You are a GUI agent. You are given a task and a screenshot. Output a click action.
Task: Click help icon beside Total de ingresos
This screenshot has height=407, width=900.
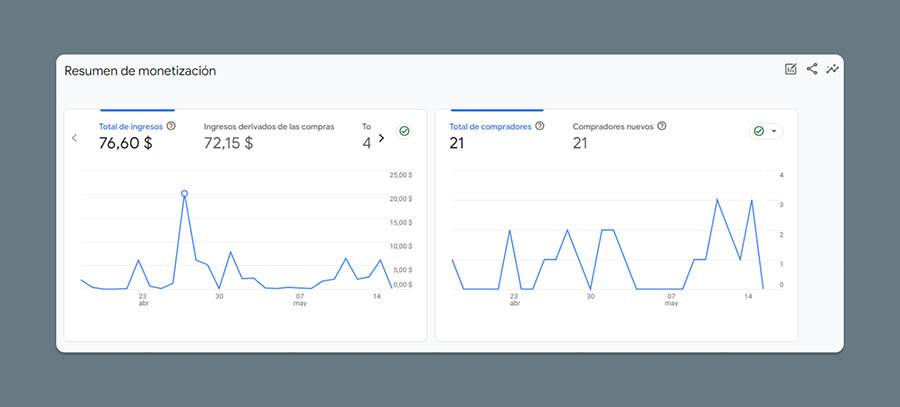click(x=171, y=126)
